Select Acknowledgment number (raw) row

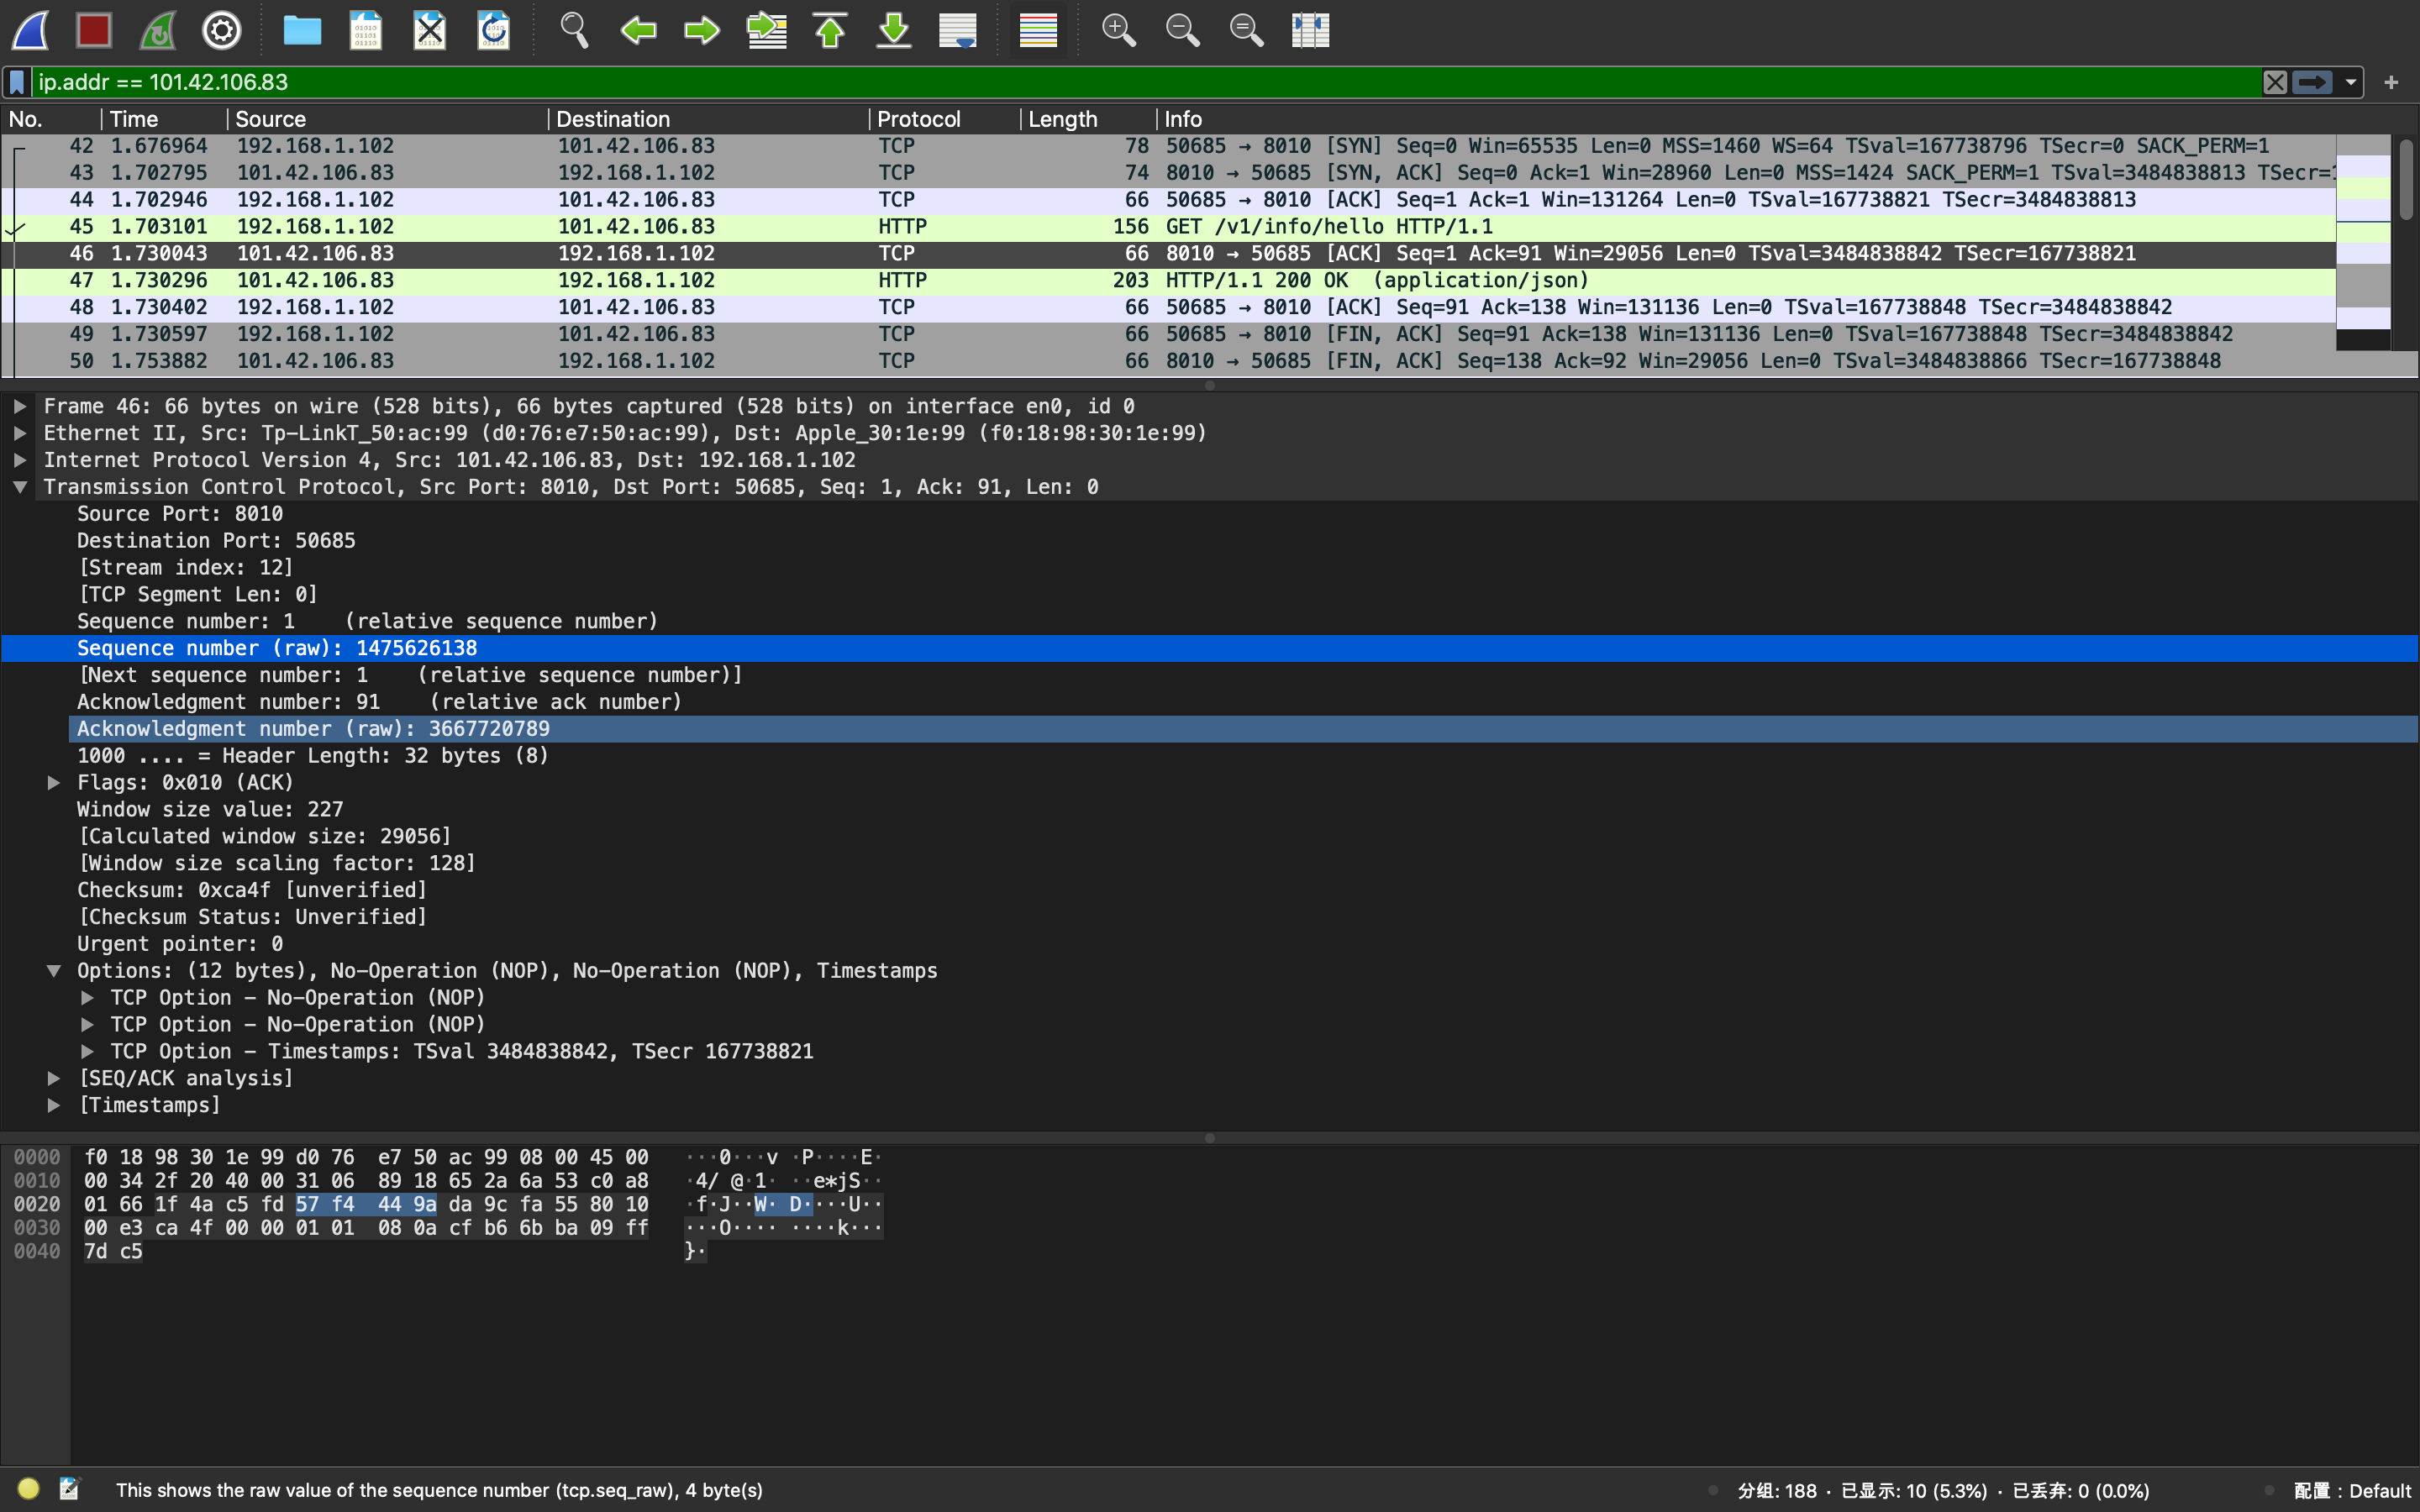pyautogui.click(x=1243, y=729)
